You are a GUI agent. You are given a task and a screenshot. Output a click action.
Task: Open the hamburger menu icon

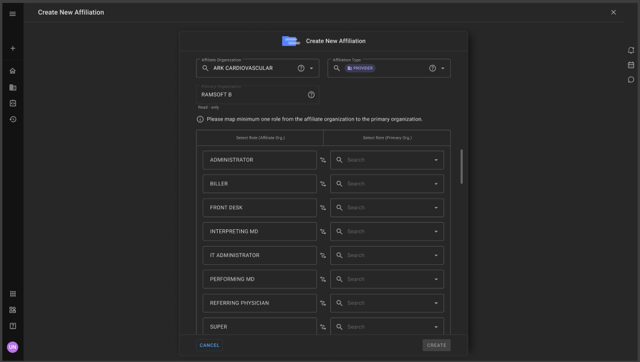point(13,14)
